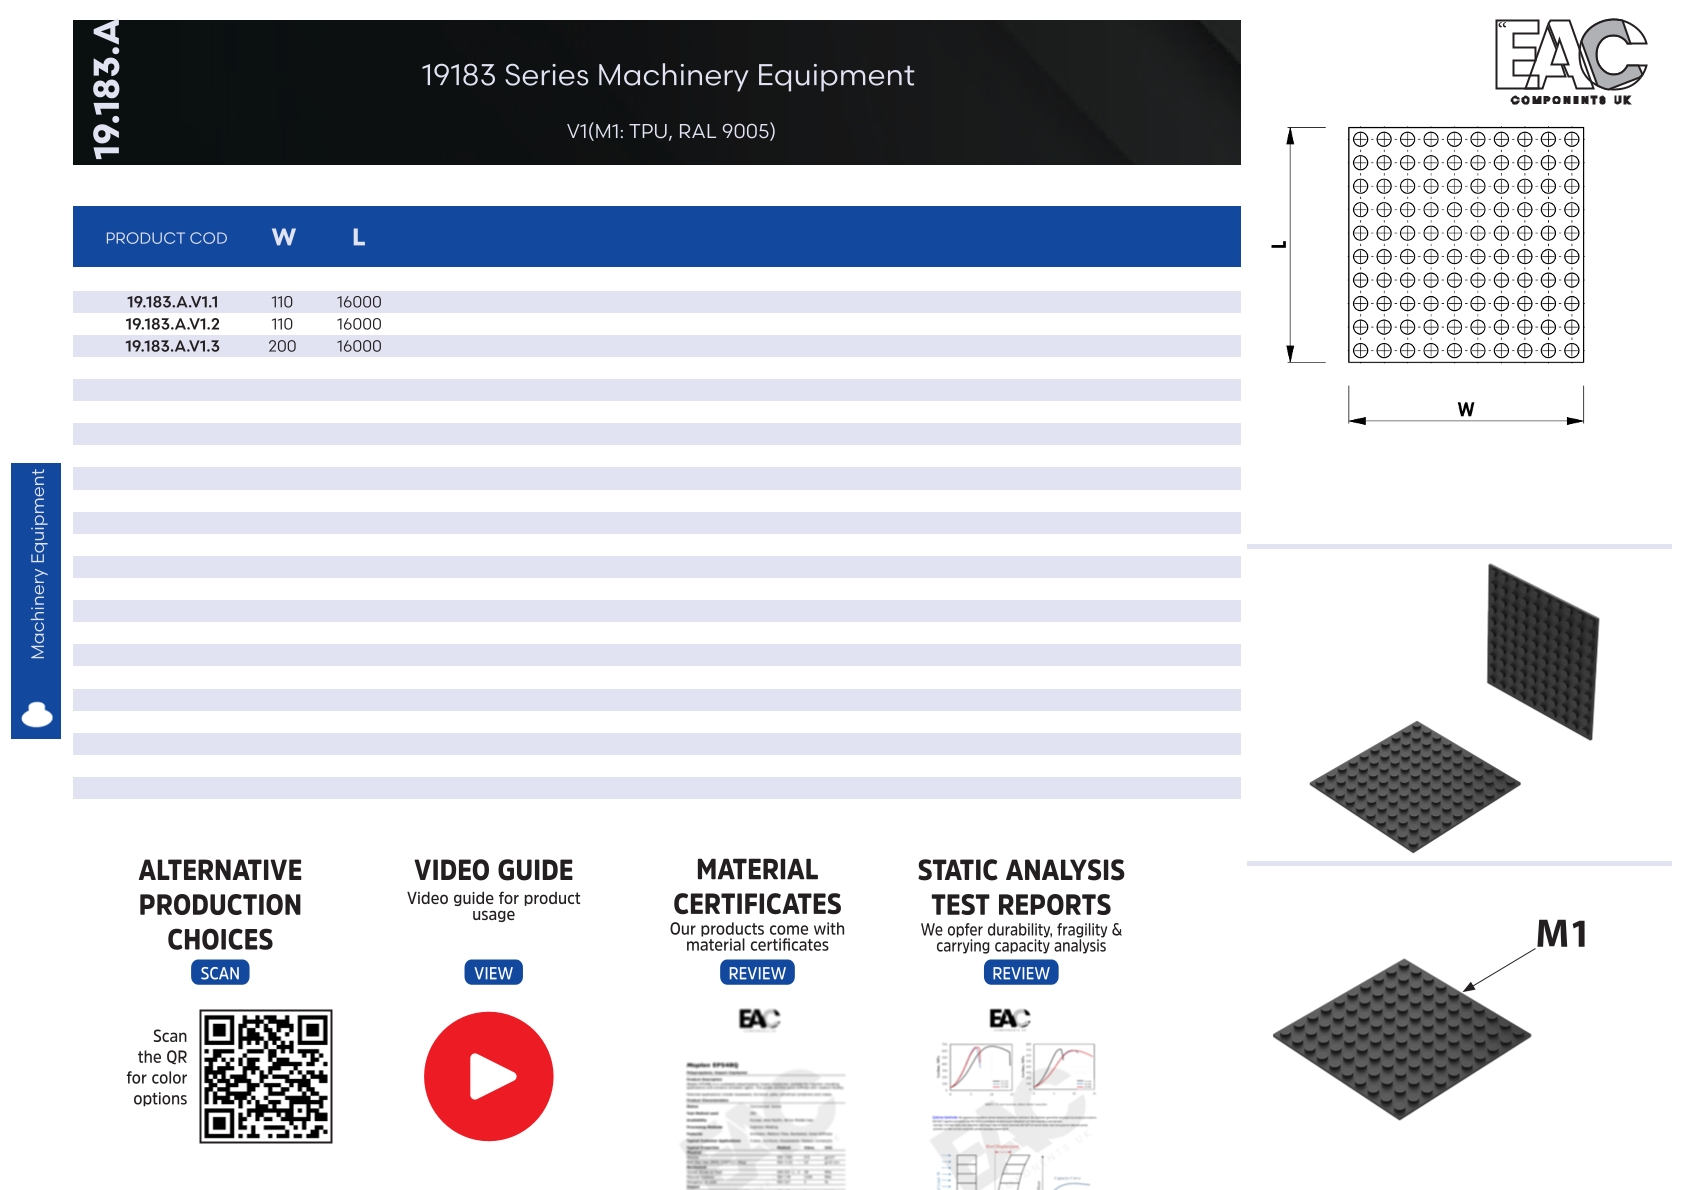Click the Scan the QR for color options text
Image resolution: width=1683 pixels, height=1190 pixels.
coord(158,1067)
